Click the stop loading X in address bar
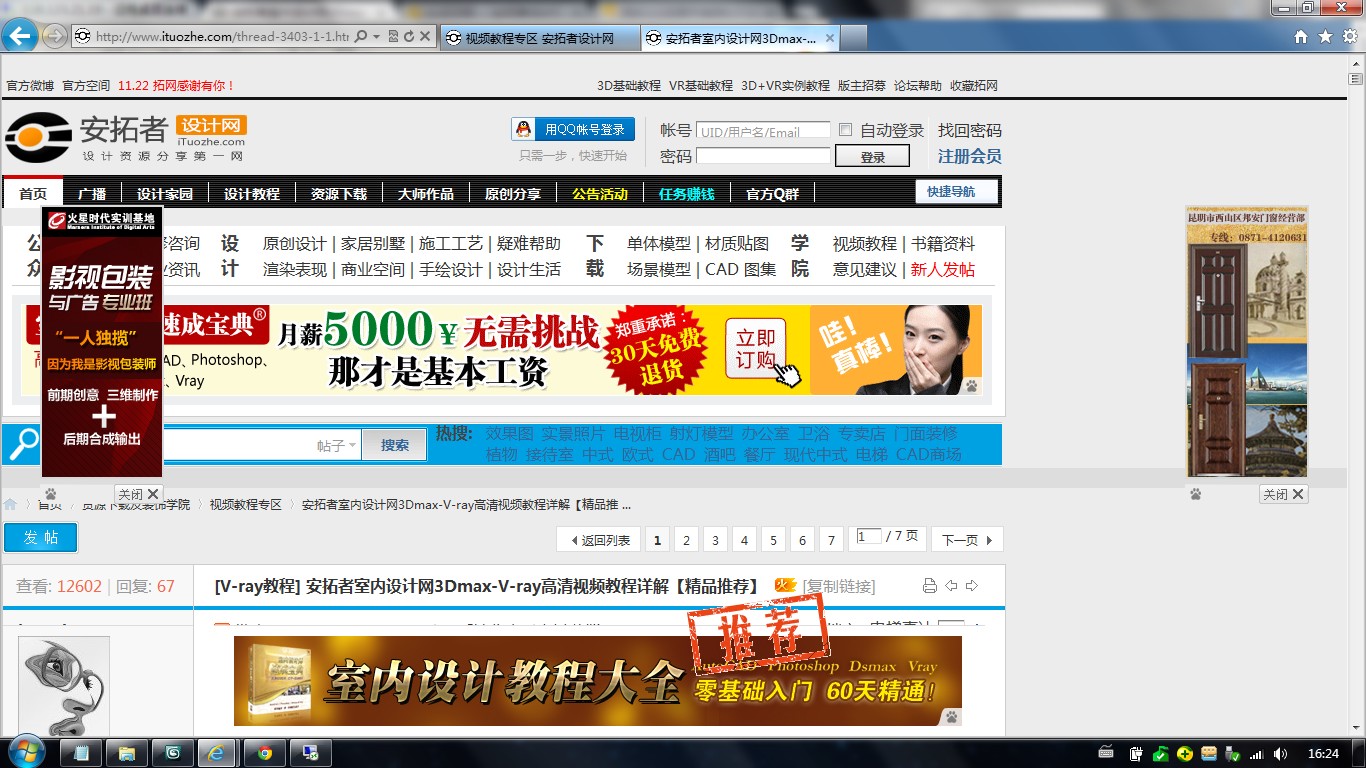Screen dimensions: 1366x768 pos(425,37)
